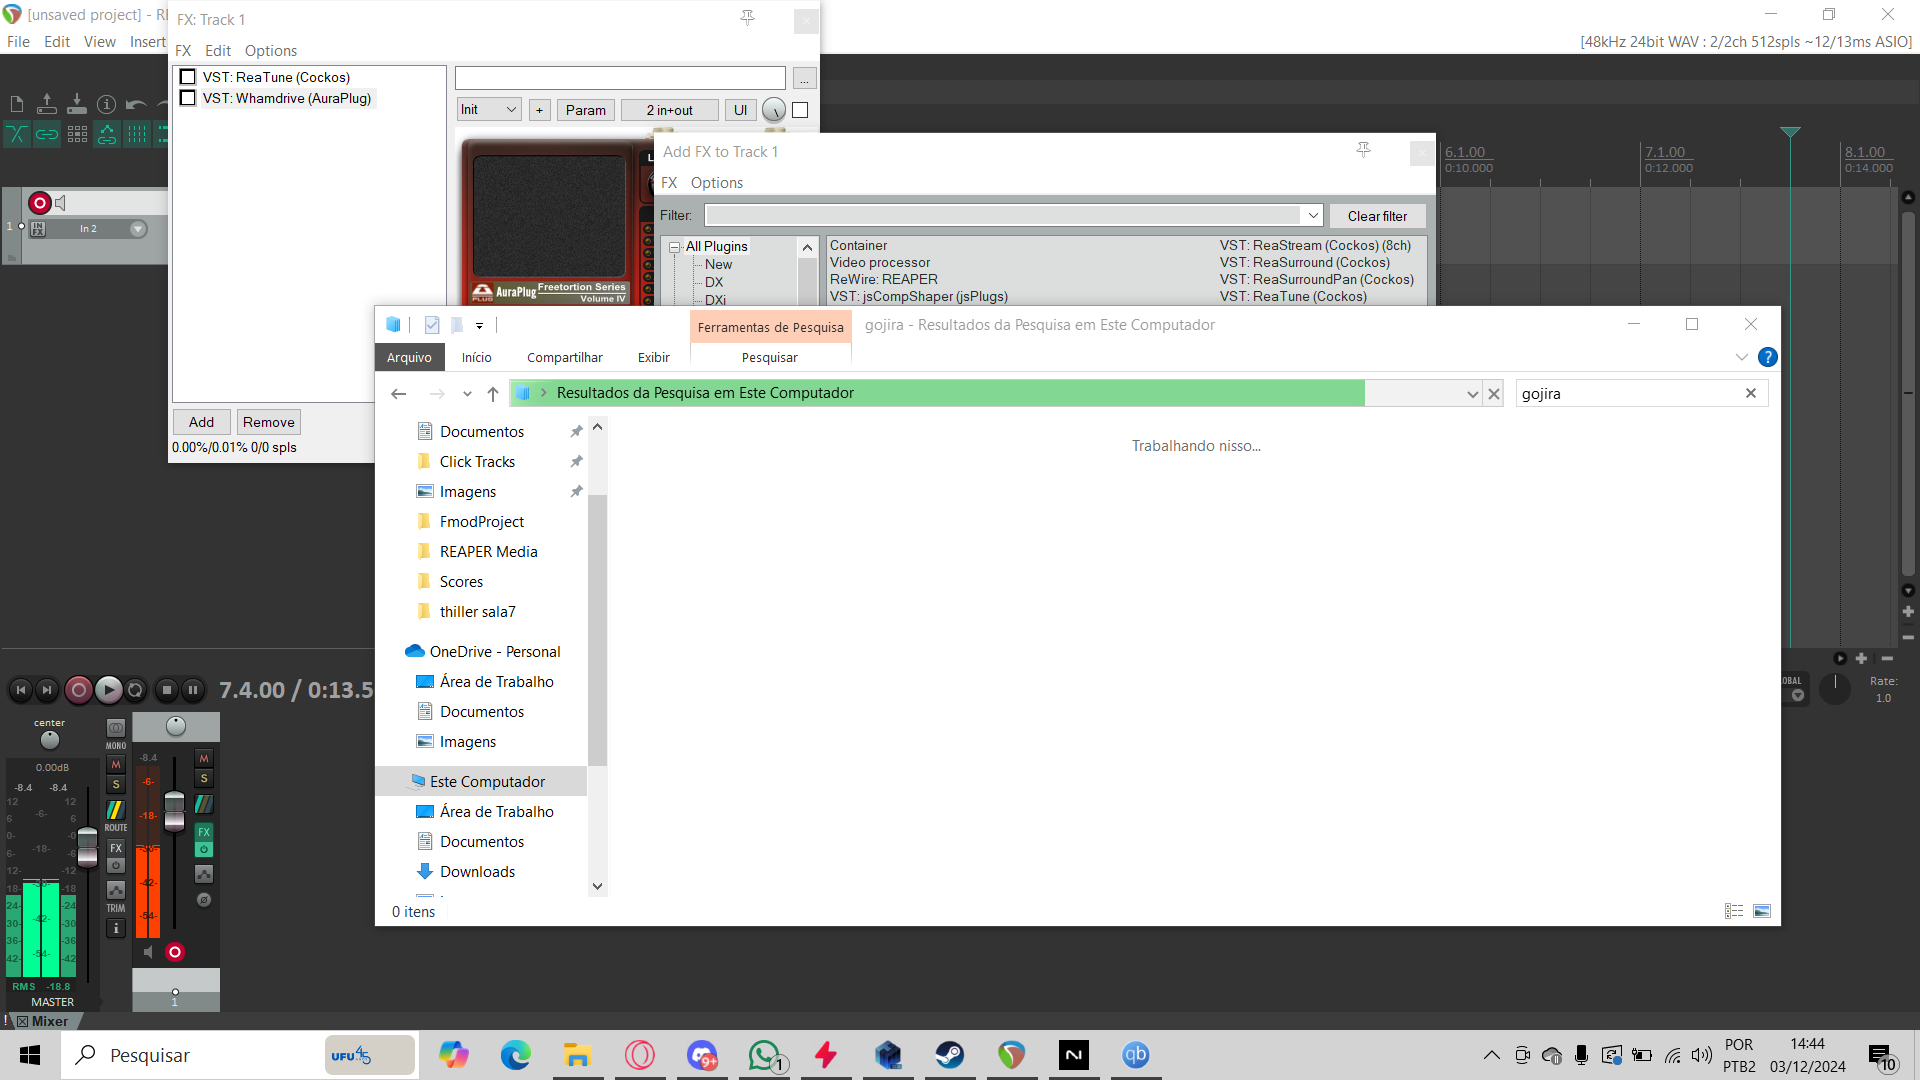Open the Options menu in Add FX window
Screen dimensions: 1920x1080
click(x=716, y=183)
